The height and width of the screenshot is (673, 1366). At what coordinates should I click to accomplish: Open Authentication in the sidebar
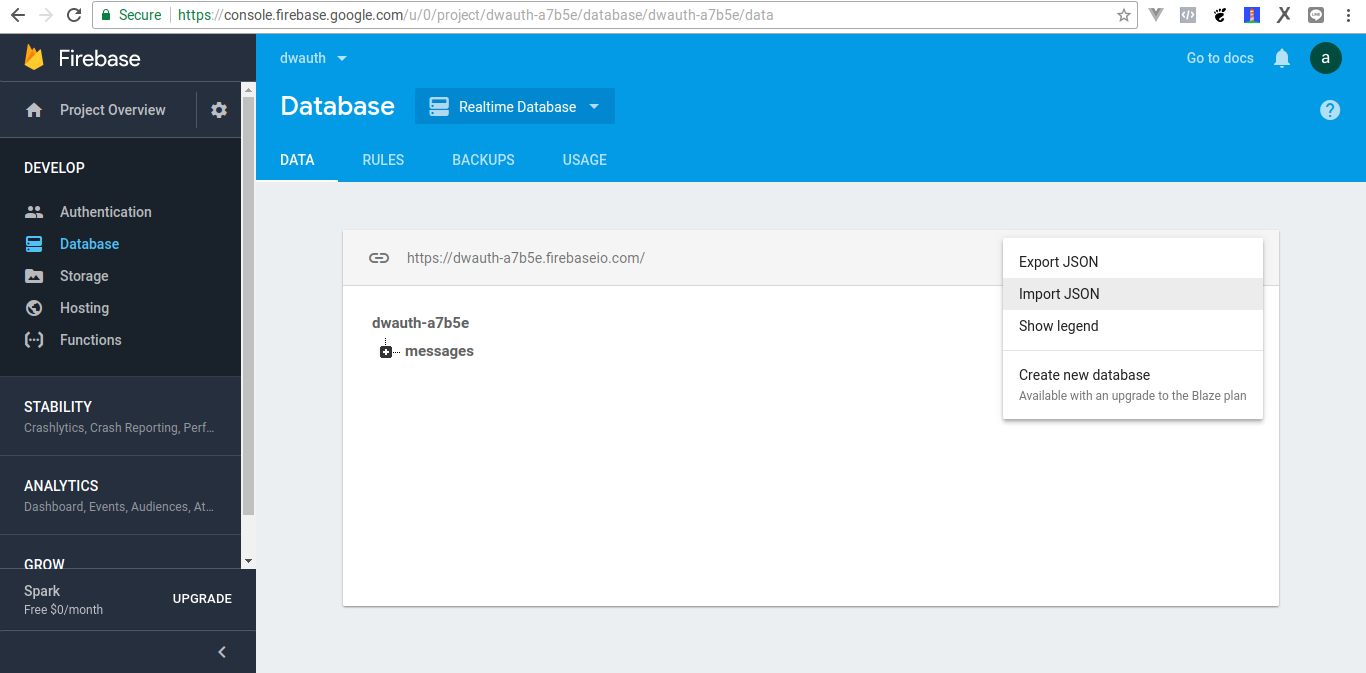[105, 212]
